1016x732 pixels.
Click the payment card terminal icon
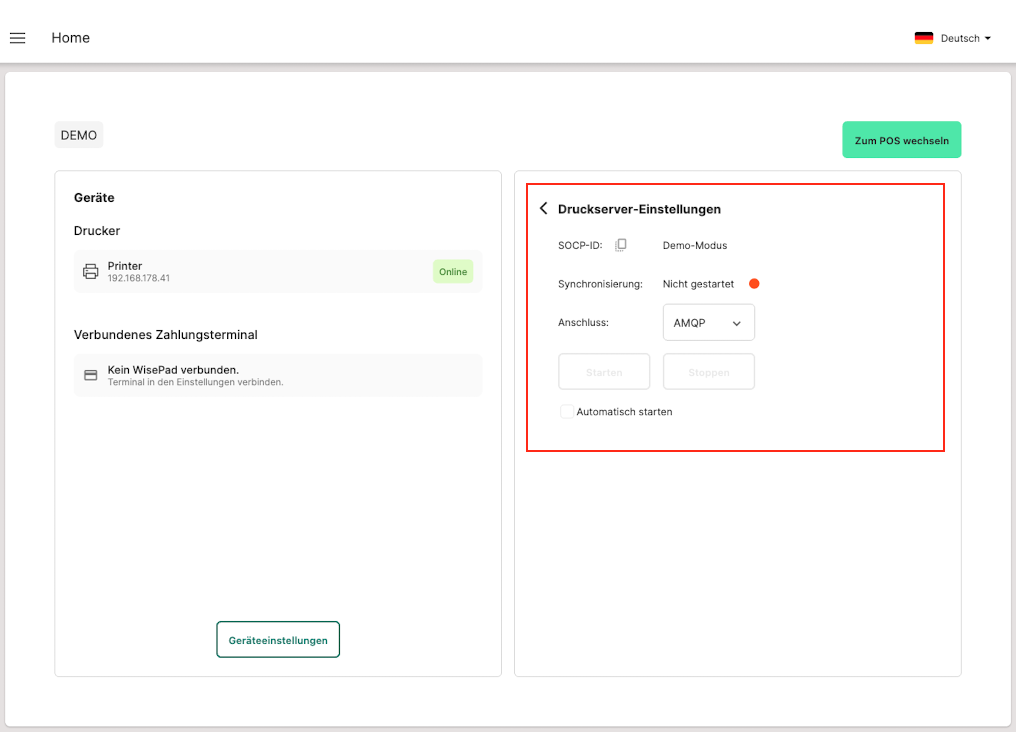[90, 375]
